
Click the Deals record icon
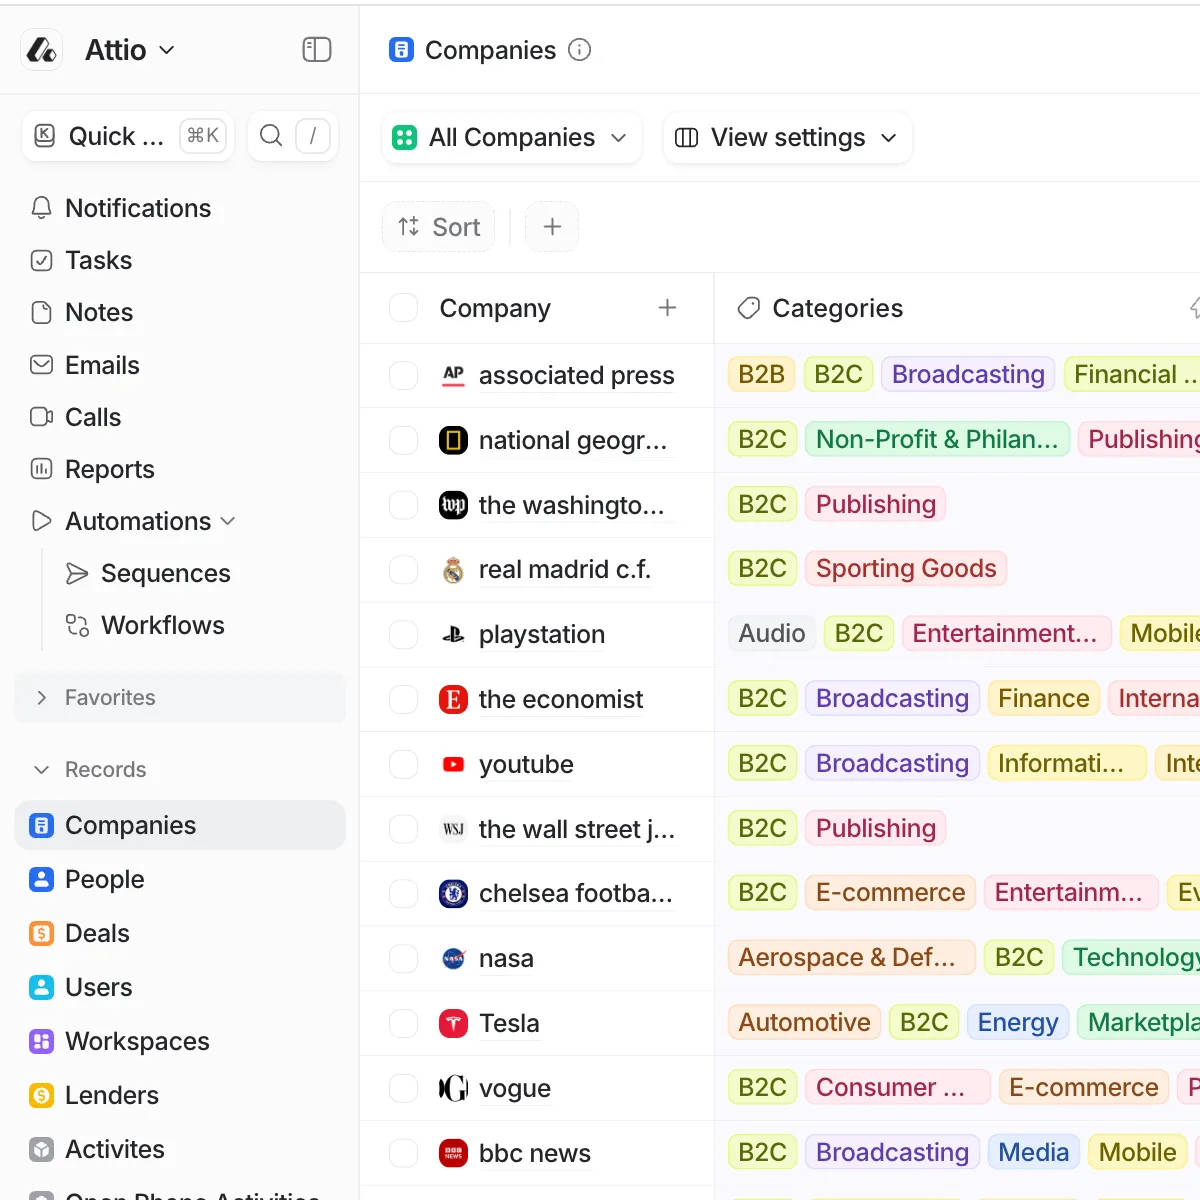(41, 933)
